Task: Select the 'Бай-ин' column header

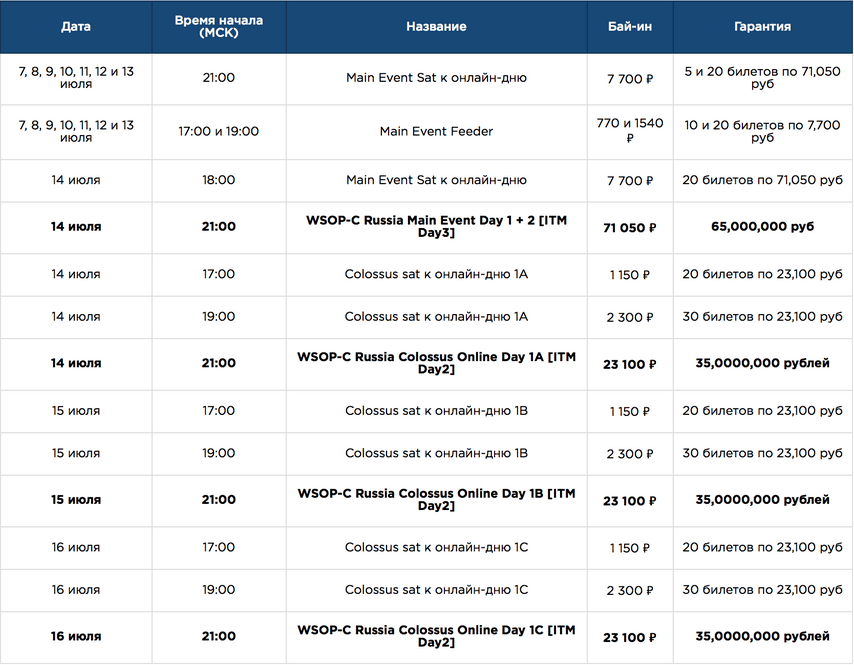Action: coord(630,27)
